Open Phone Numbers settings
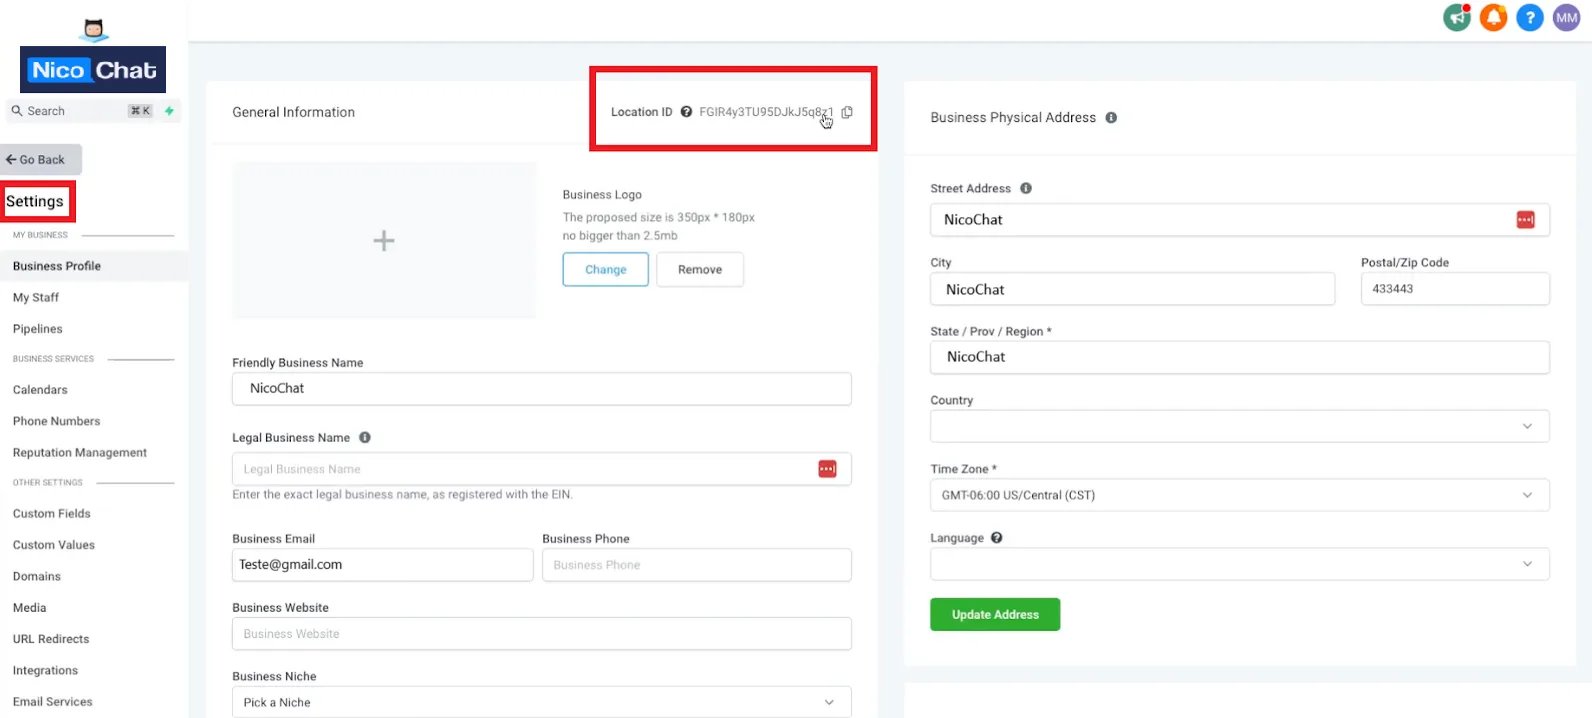1592x718 pixels. pos(56,421)
